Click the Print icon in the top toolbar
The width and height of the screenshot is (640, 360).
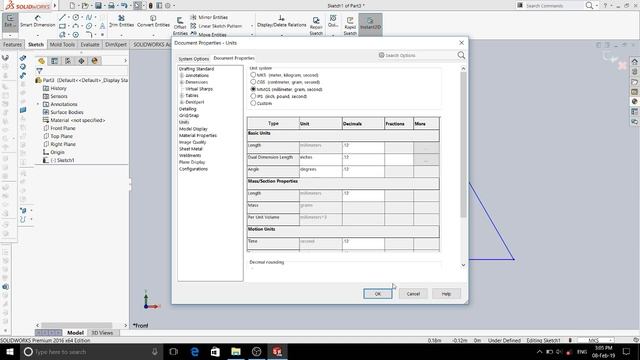(111, 6)
